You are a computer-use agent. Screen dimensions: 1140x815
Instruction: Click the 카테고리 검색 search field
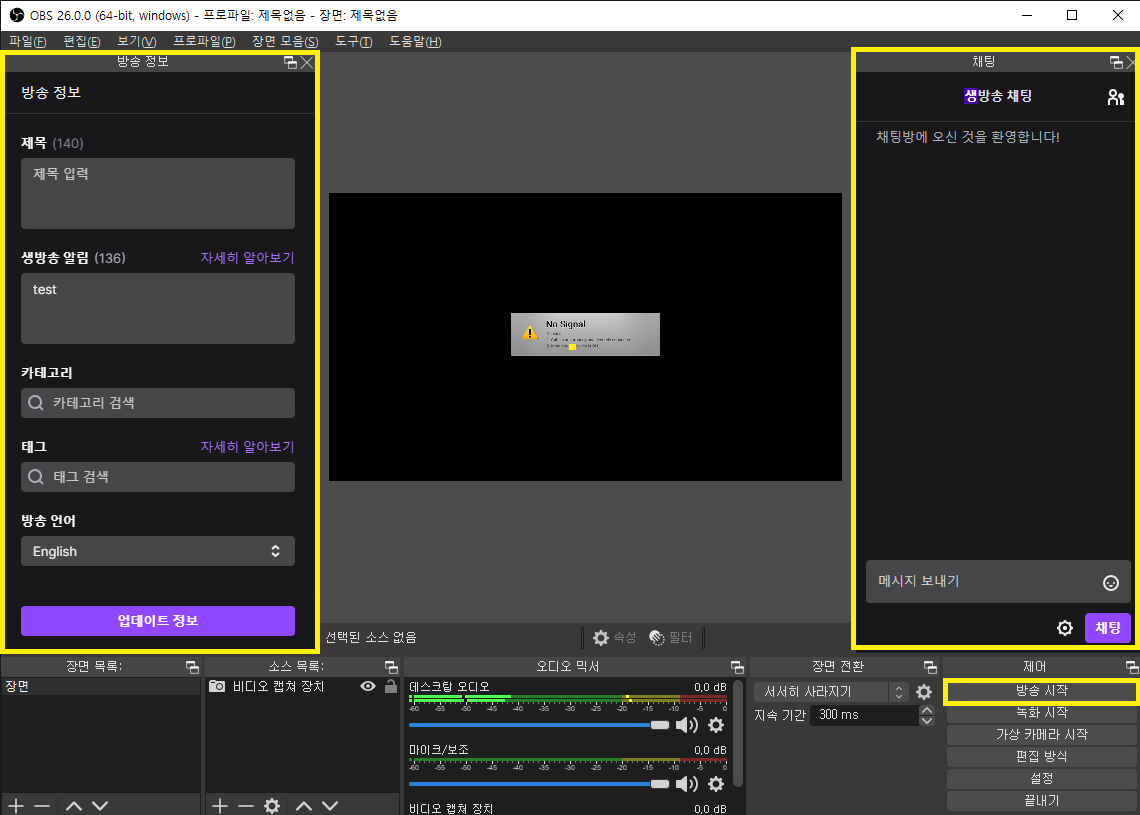coord(158,403)
